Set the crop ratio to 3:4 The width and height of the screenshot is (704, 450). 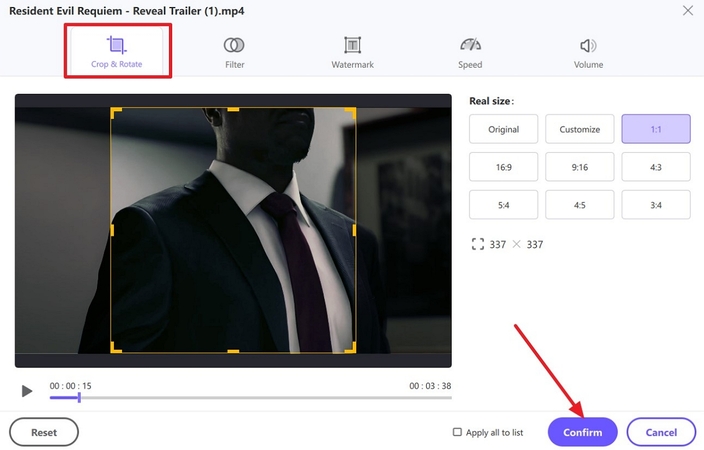click(x=656, y=205)
